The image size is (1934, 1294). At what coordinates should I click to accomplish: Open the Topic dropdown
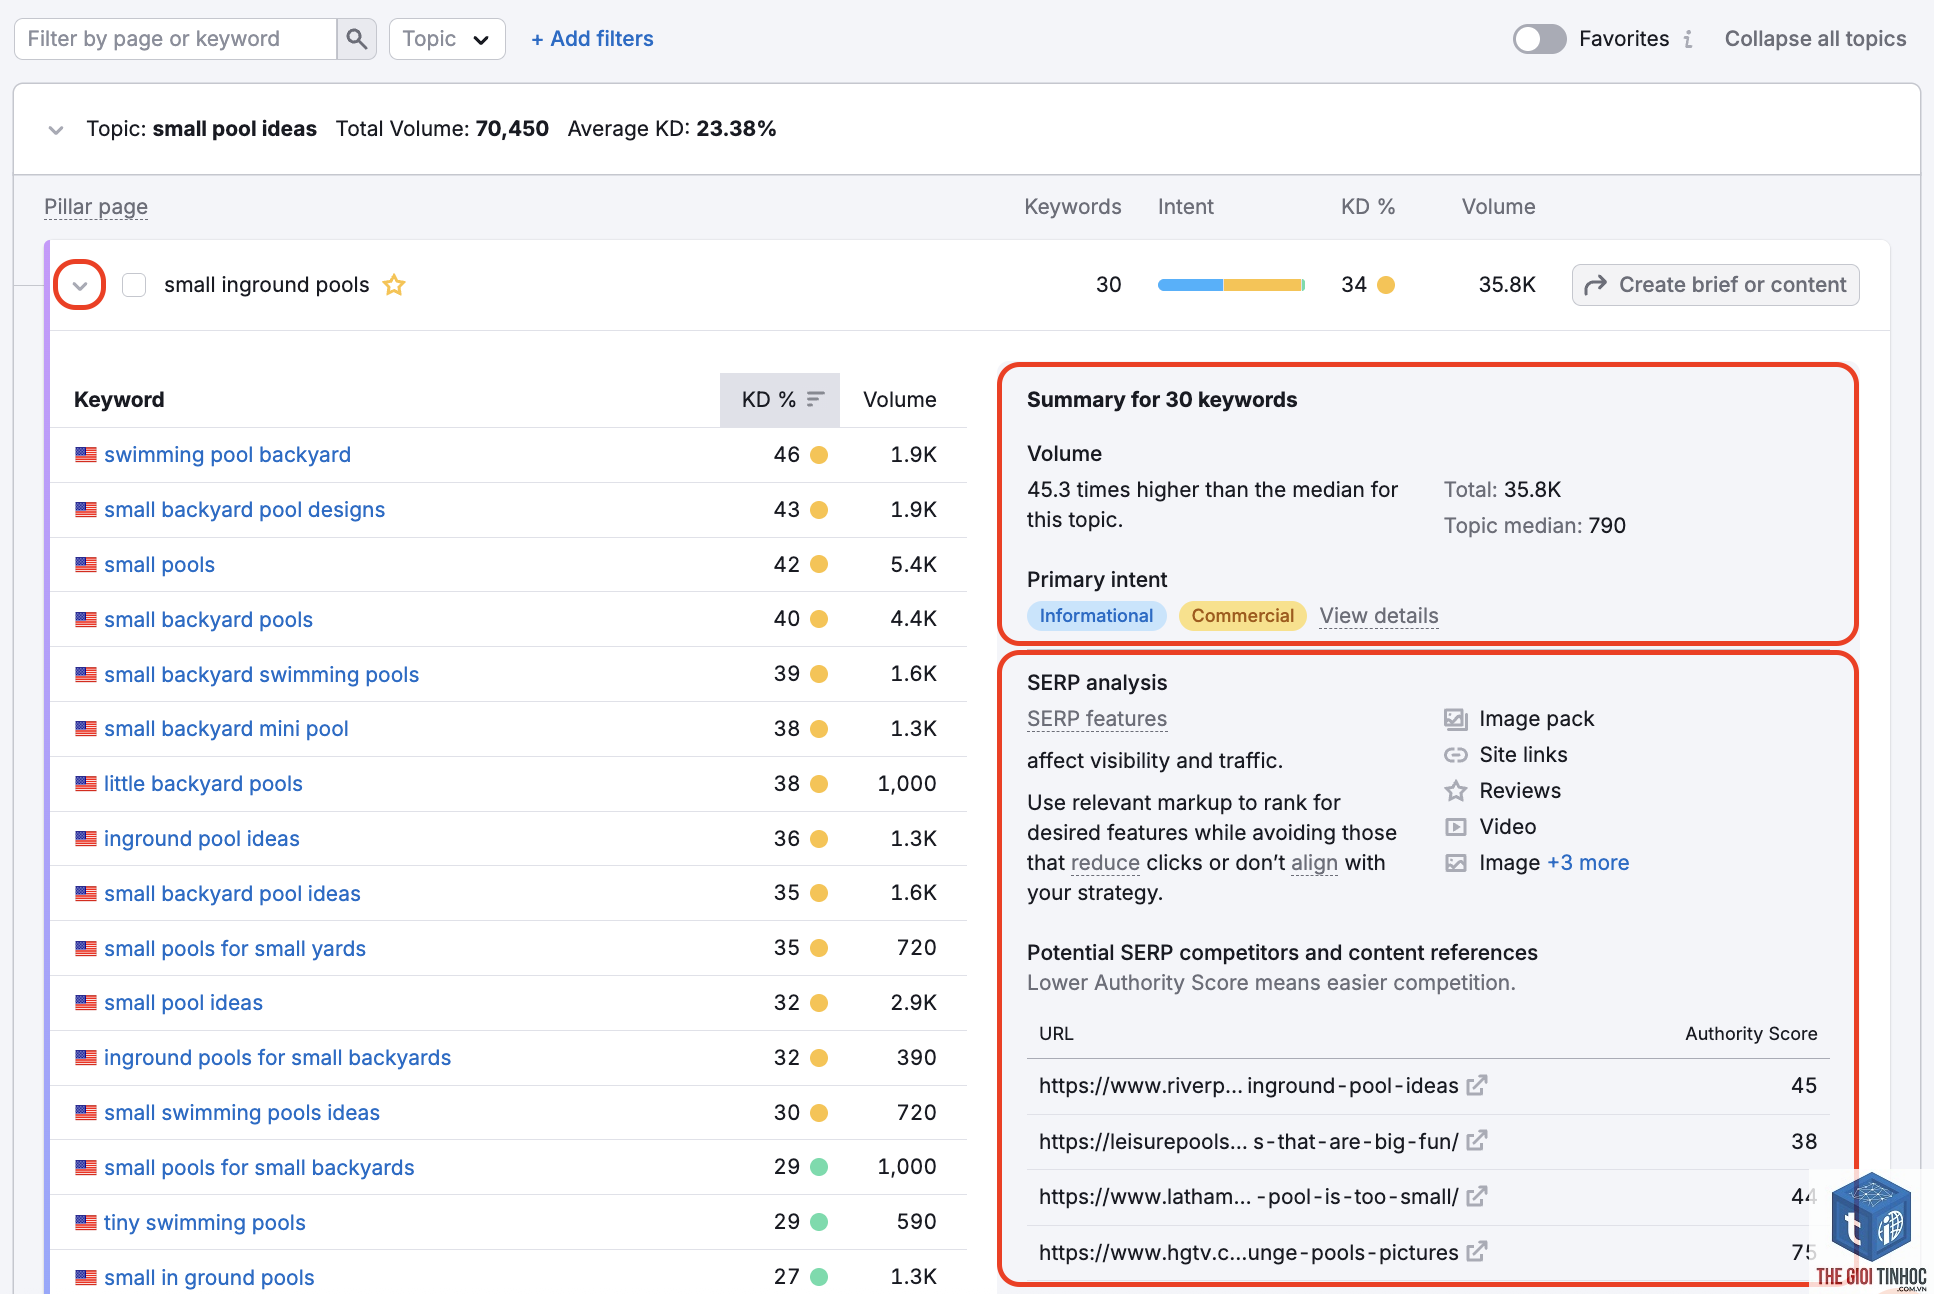click(x=447, y=39)
